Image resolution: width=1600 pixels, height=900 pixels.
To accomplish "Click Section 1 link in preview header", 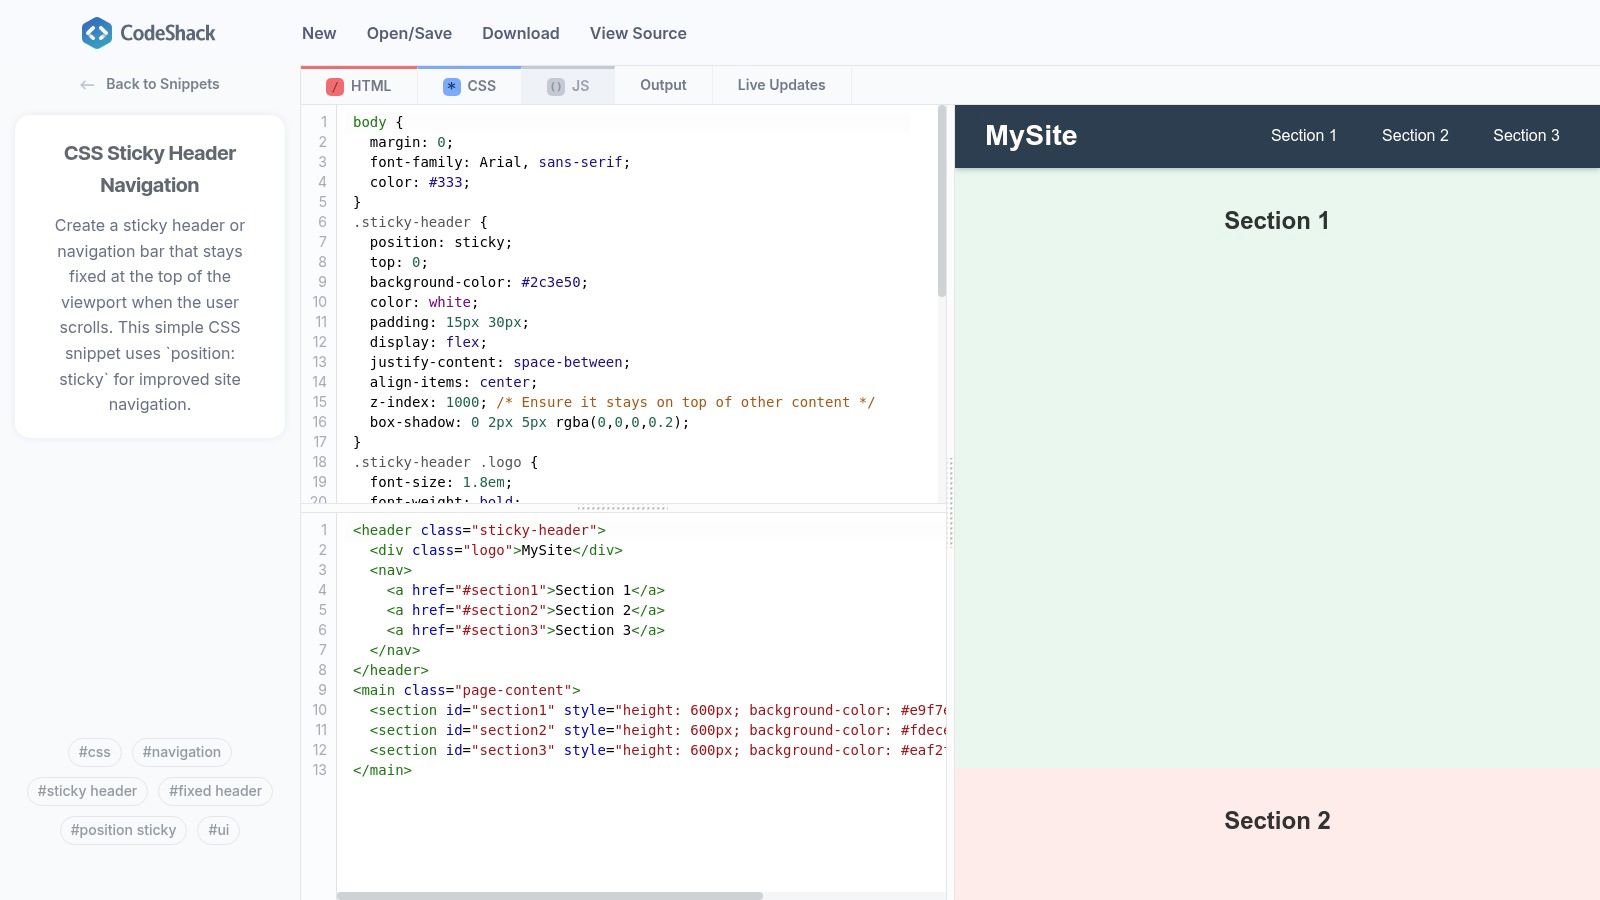I will [1304, 136].
